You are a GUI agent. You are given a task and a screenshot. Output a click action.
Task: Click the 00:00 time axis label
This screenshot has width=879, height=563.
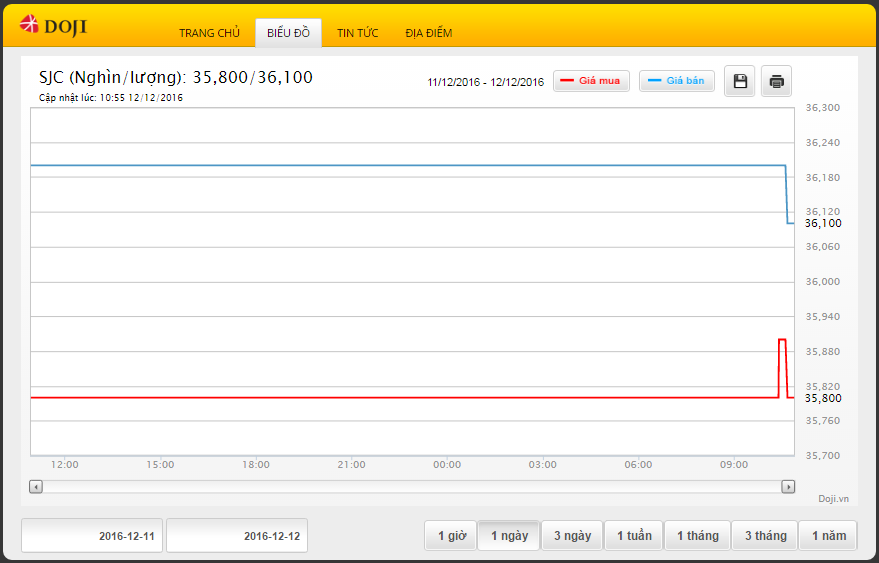tap(447, 465)
